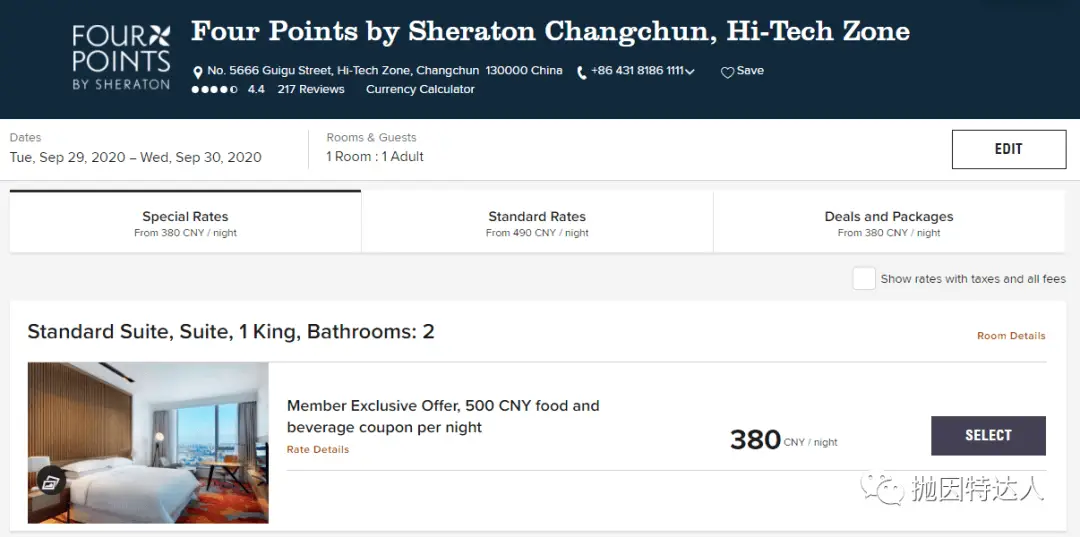Open the 217 Reviews link

(x=311, y=90)
